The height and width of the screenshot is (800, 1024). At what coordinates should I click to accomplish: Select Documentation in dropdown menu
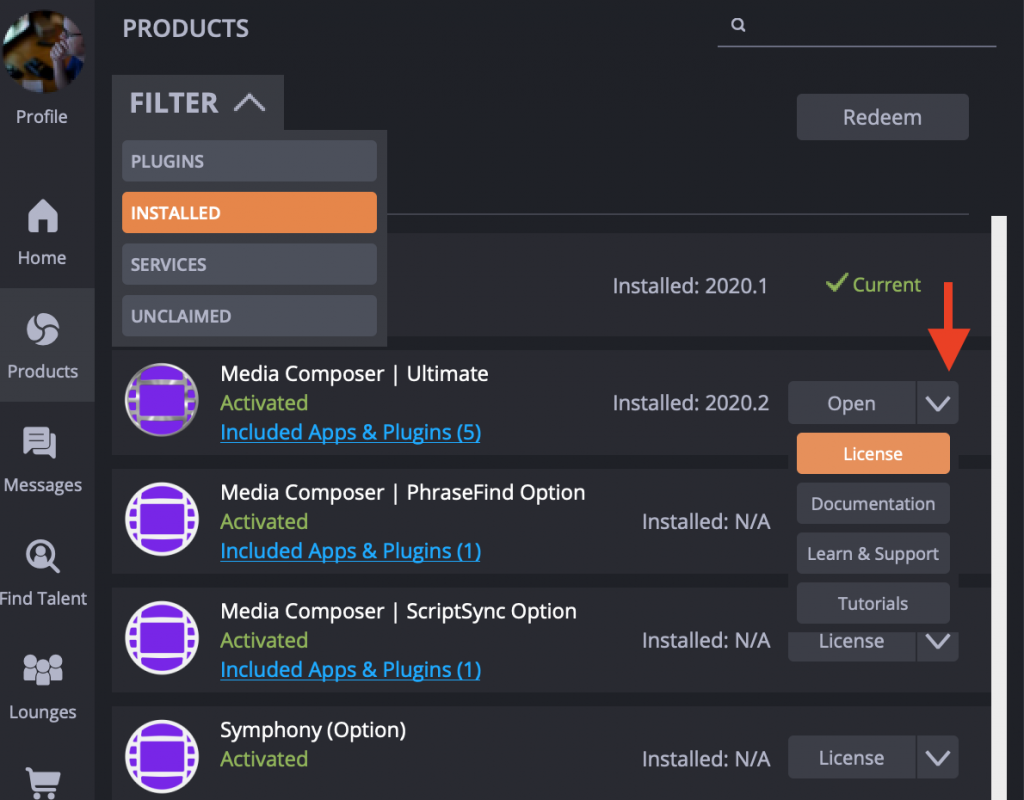tap(873, 504)
